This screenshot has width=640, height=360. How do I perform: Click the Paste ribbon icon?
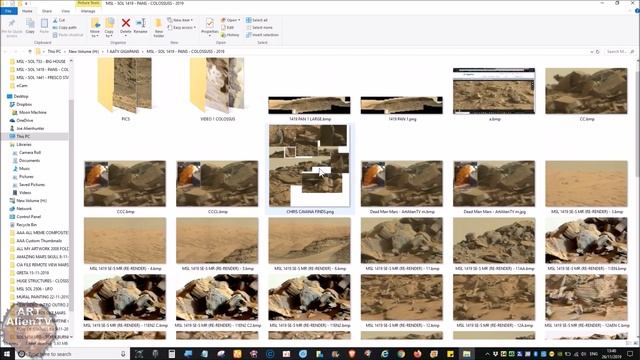click(x=44, y=23)
